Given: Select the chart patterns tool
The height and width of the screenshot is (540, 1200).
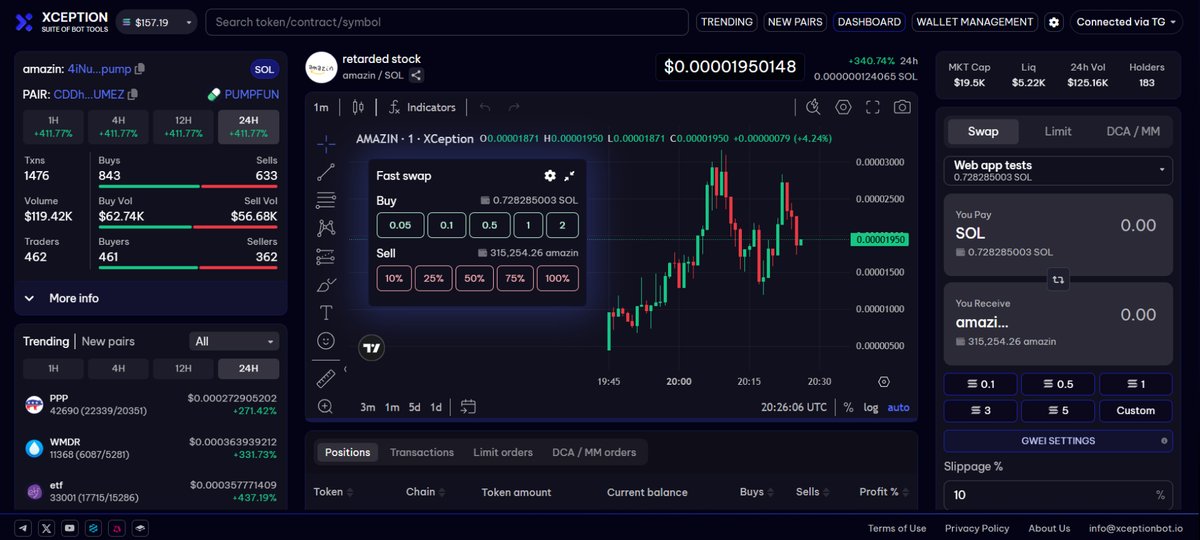Looking at the screenshot, I should [x=326, y=228].
